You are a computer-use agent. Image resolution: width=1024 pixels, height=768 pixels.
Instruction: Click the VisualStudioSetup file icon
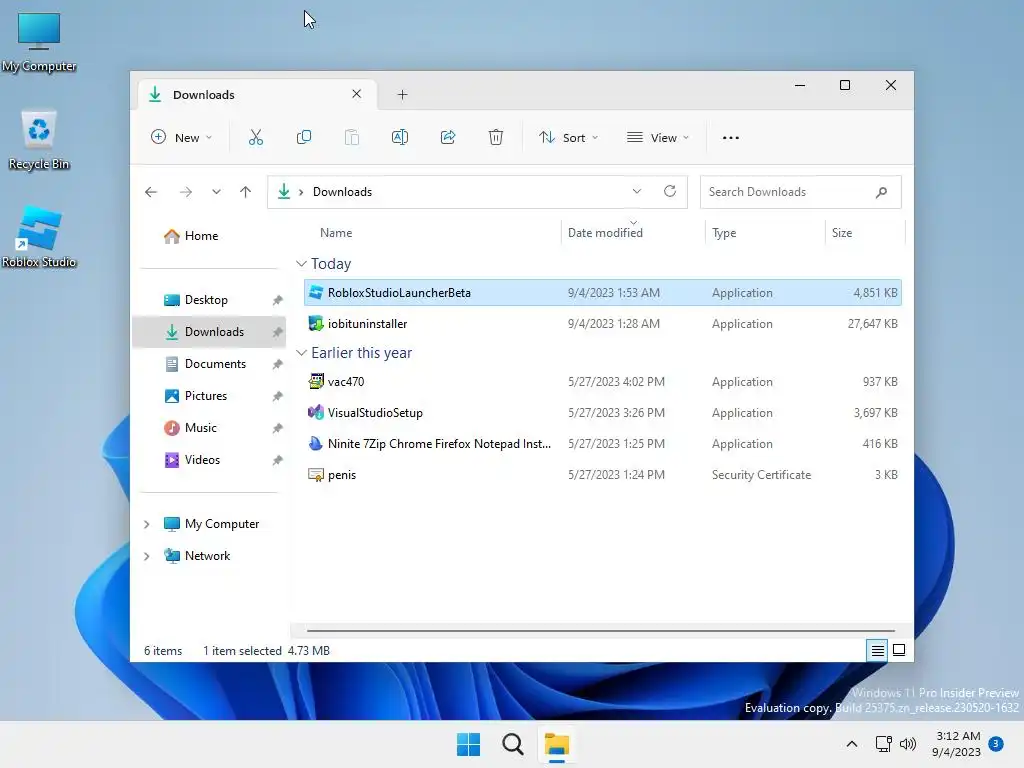coord(316,413)
